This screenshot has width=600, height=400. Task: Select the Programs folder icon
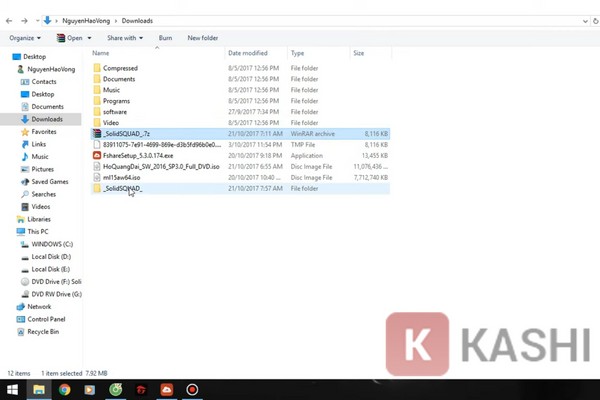tap(97, 101)
